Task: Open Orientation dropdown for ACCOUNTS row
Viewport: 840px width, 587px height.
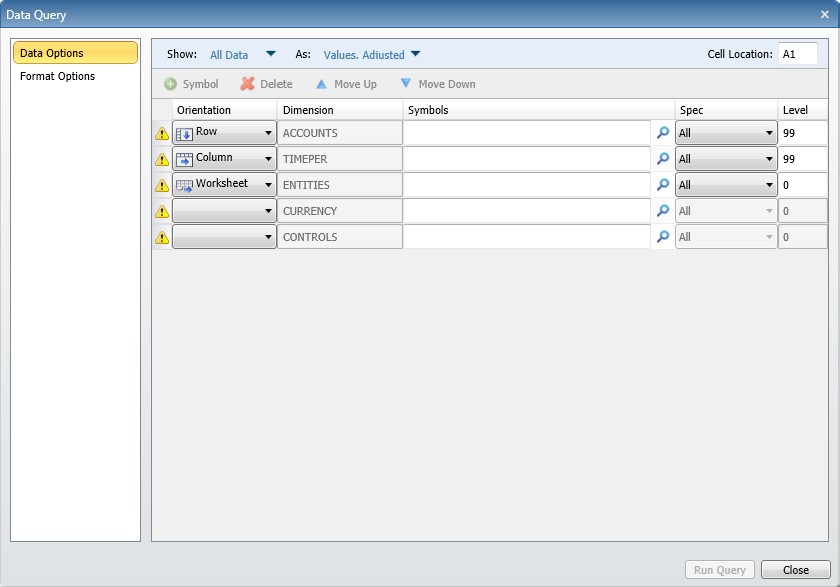Action: 268,133
